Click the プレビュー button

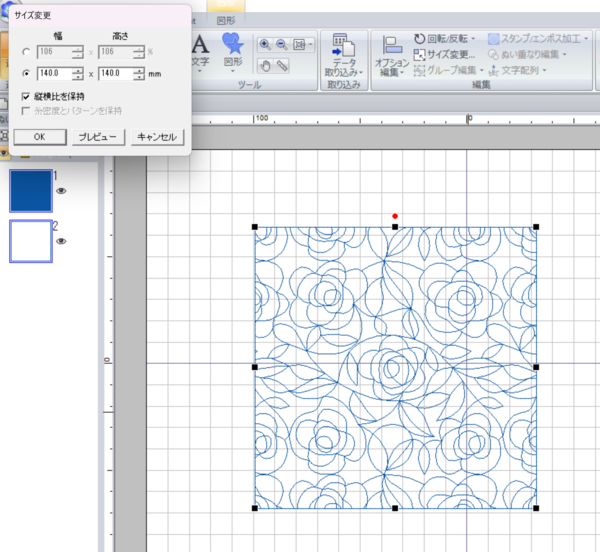(x=98, y=136)
